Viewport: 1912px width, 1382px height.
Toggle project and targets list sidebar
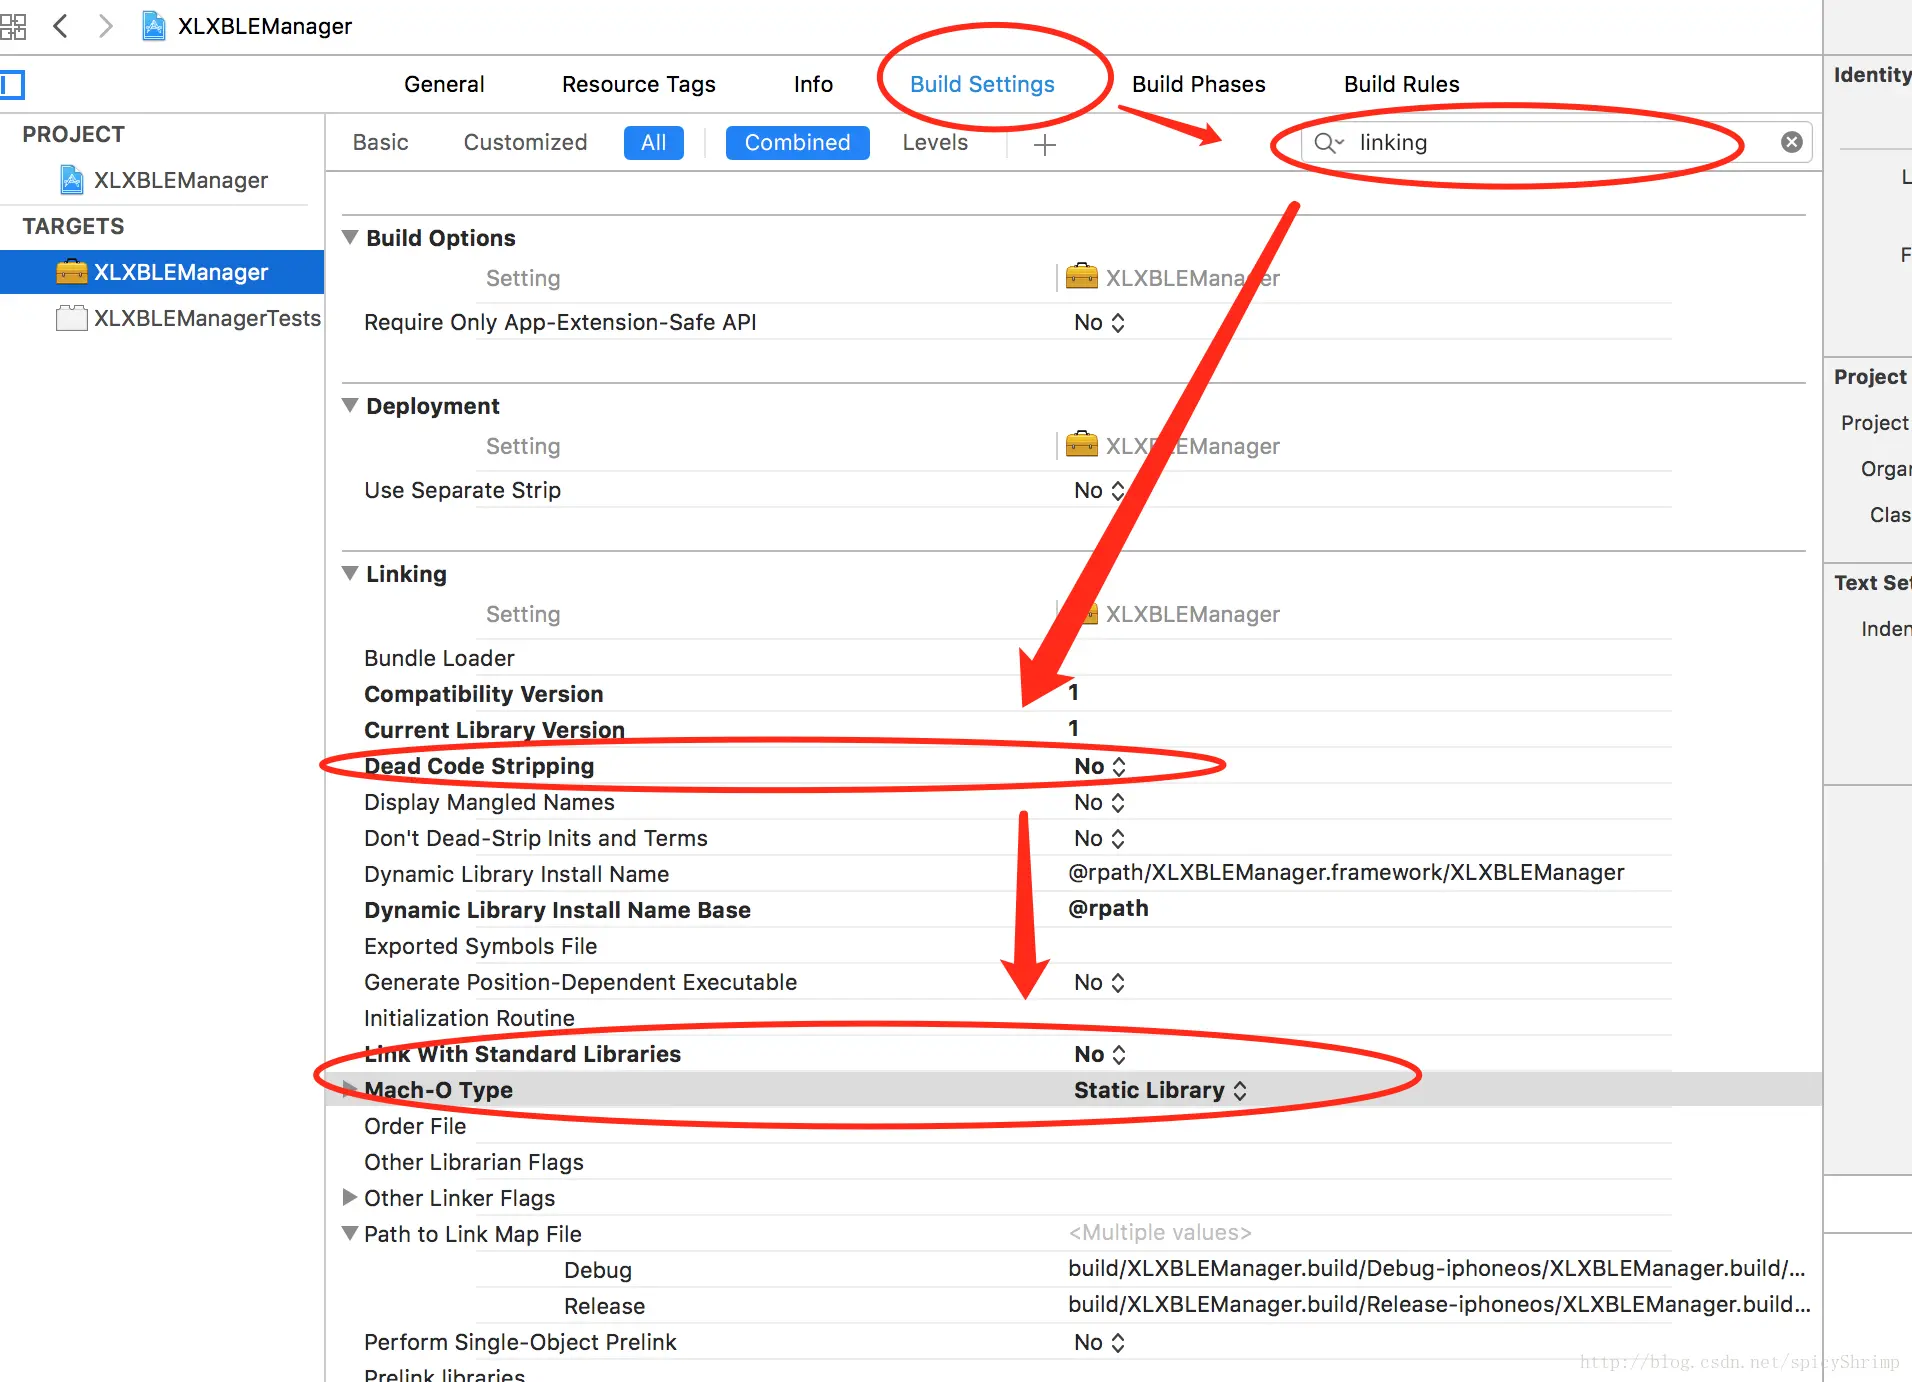12,84
